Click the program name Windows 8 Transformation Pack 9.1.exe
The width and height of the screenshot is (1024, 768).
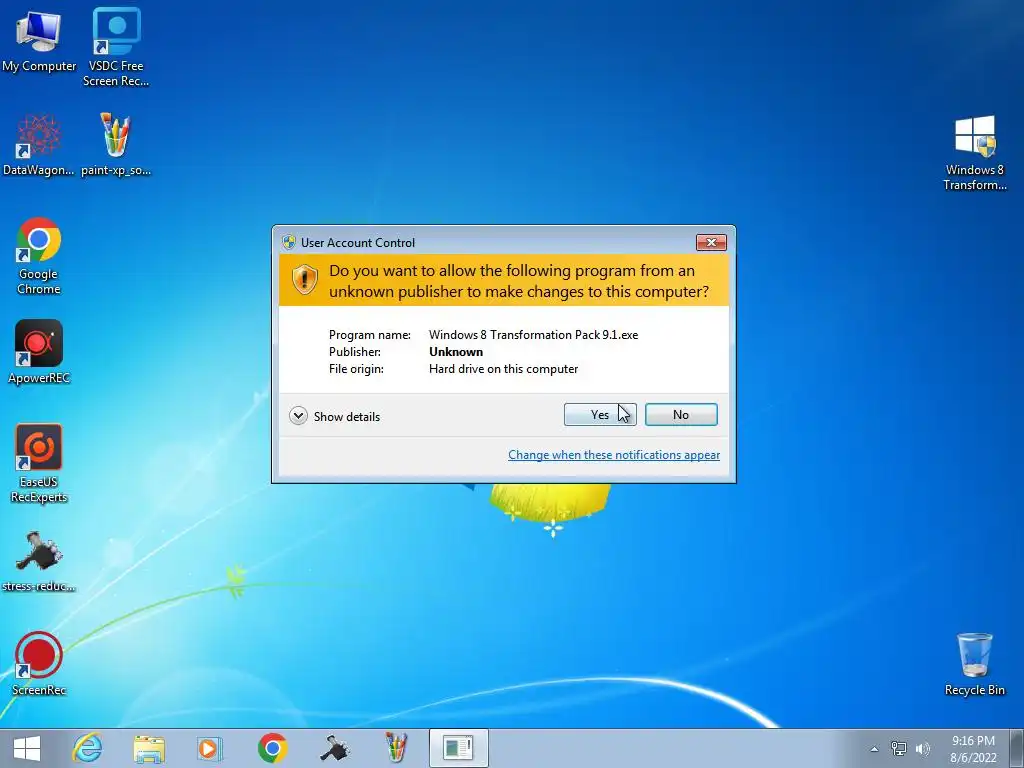(534, 334)
